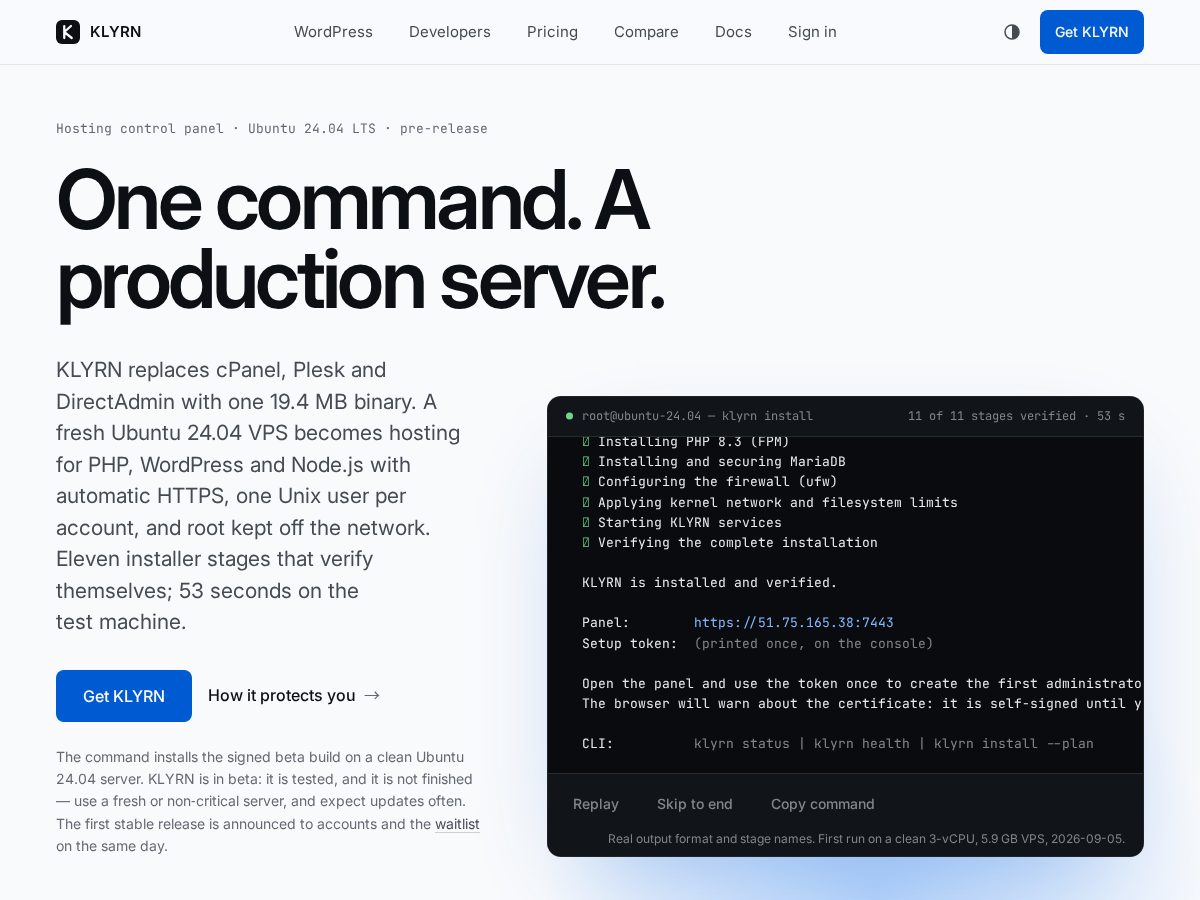
Task: Click 'One command. A production server.' headline
Action: pyautogui.click(x=360, y=241)
